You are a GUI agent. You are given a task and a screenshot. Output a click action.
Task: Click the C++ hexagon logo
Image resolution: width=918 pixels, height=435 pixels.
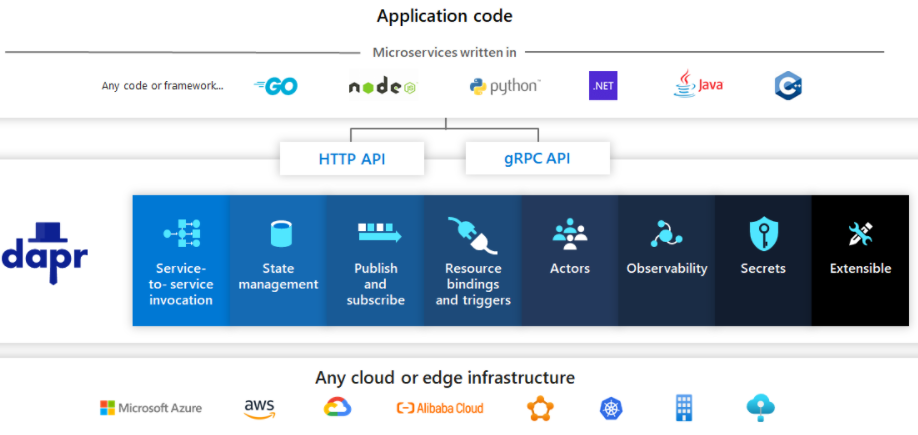click(x=788, y=86)
